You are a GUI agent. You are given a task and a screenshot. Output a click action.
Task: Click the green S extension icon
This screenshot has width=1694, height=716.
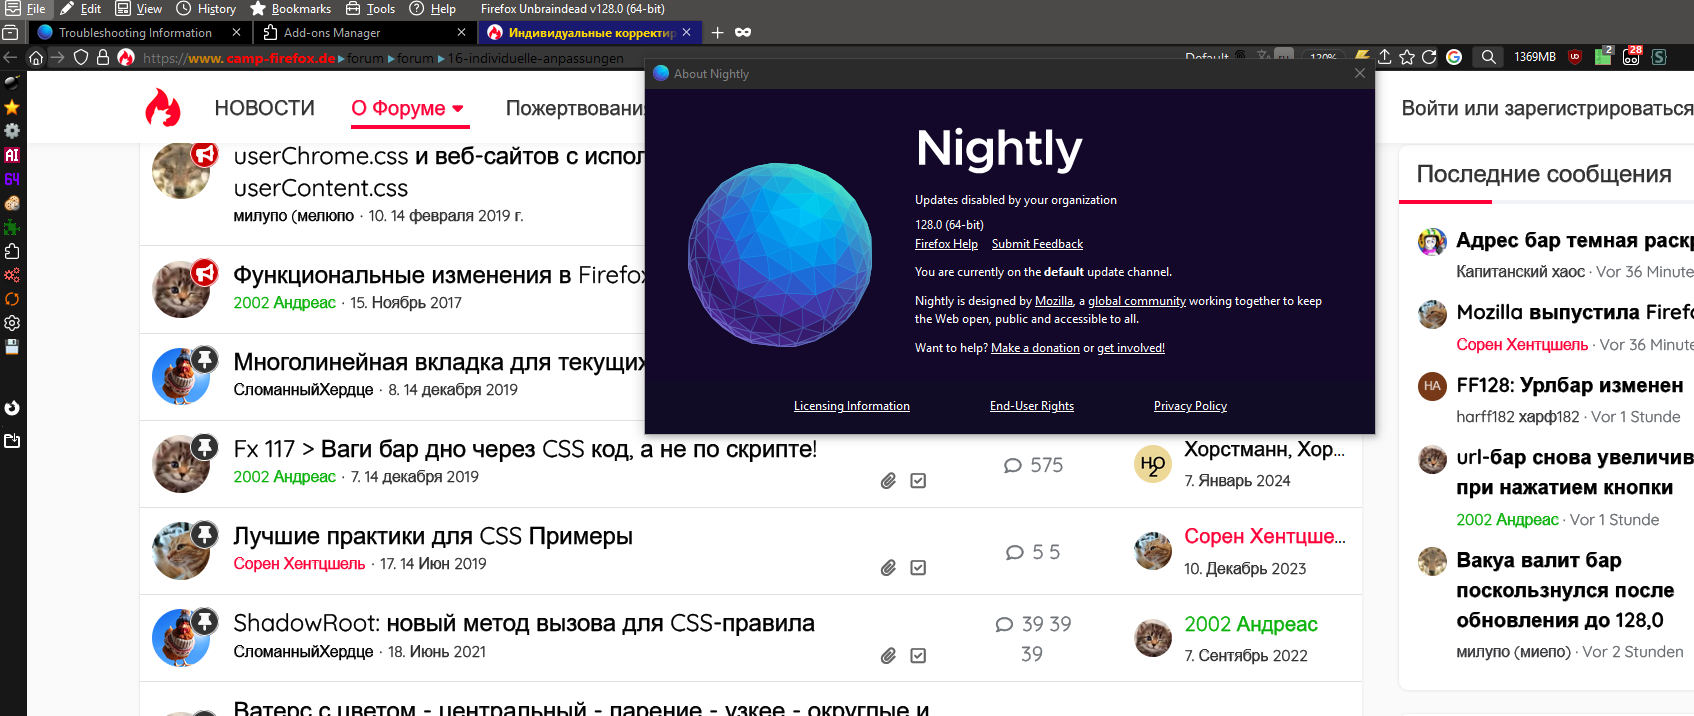[1659, 57]
